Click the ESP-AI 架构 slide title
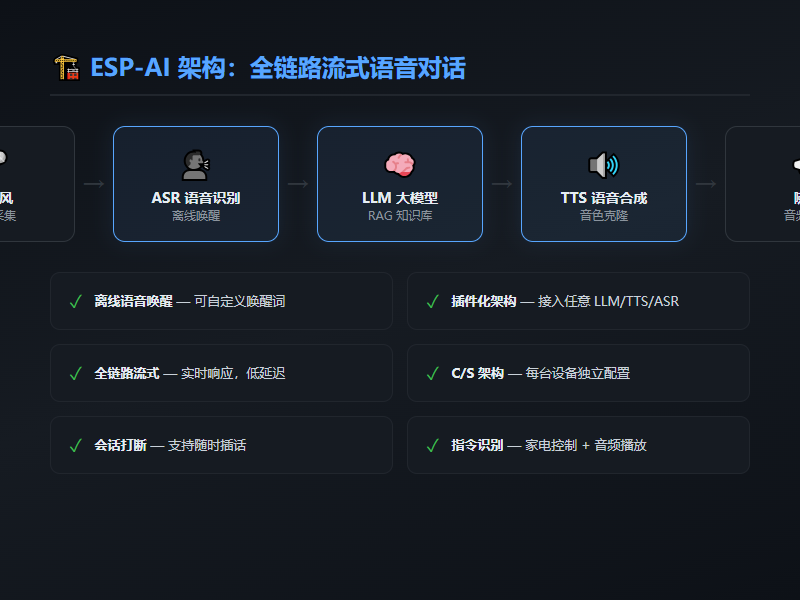 277,68
